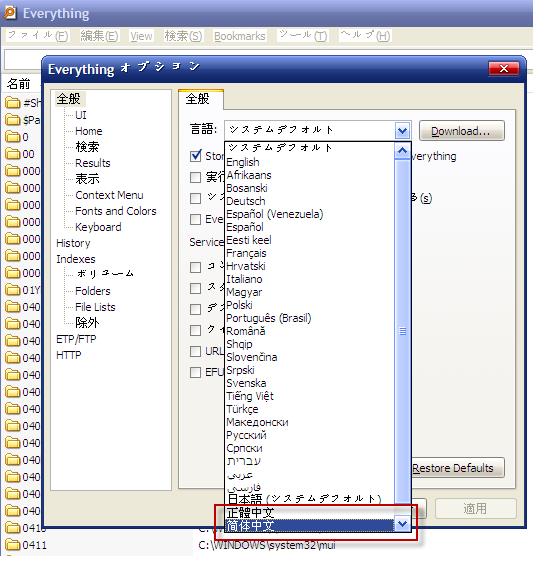Choose 简体中文 in language list

(x=310, y=525)
